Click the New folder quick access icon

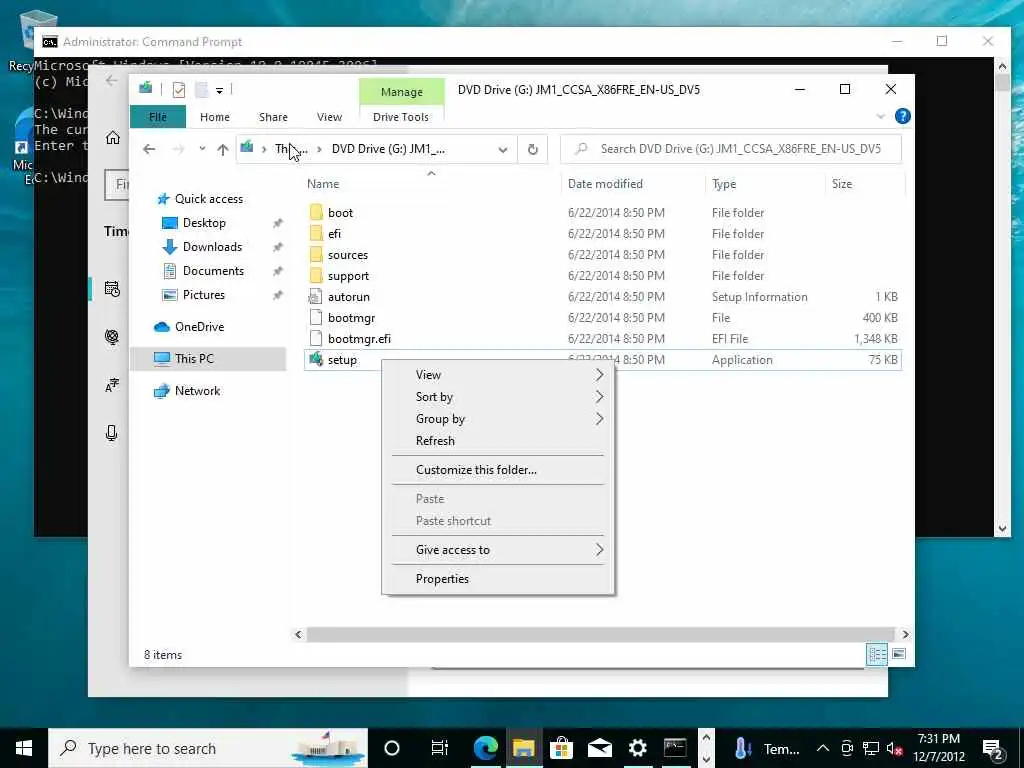pyautogui.click(x=201, y=89)
